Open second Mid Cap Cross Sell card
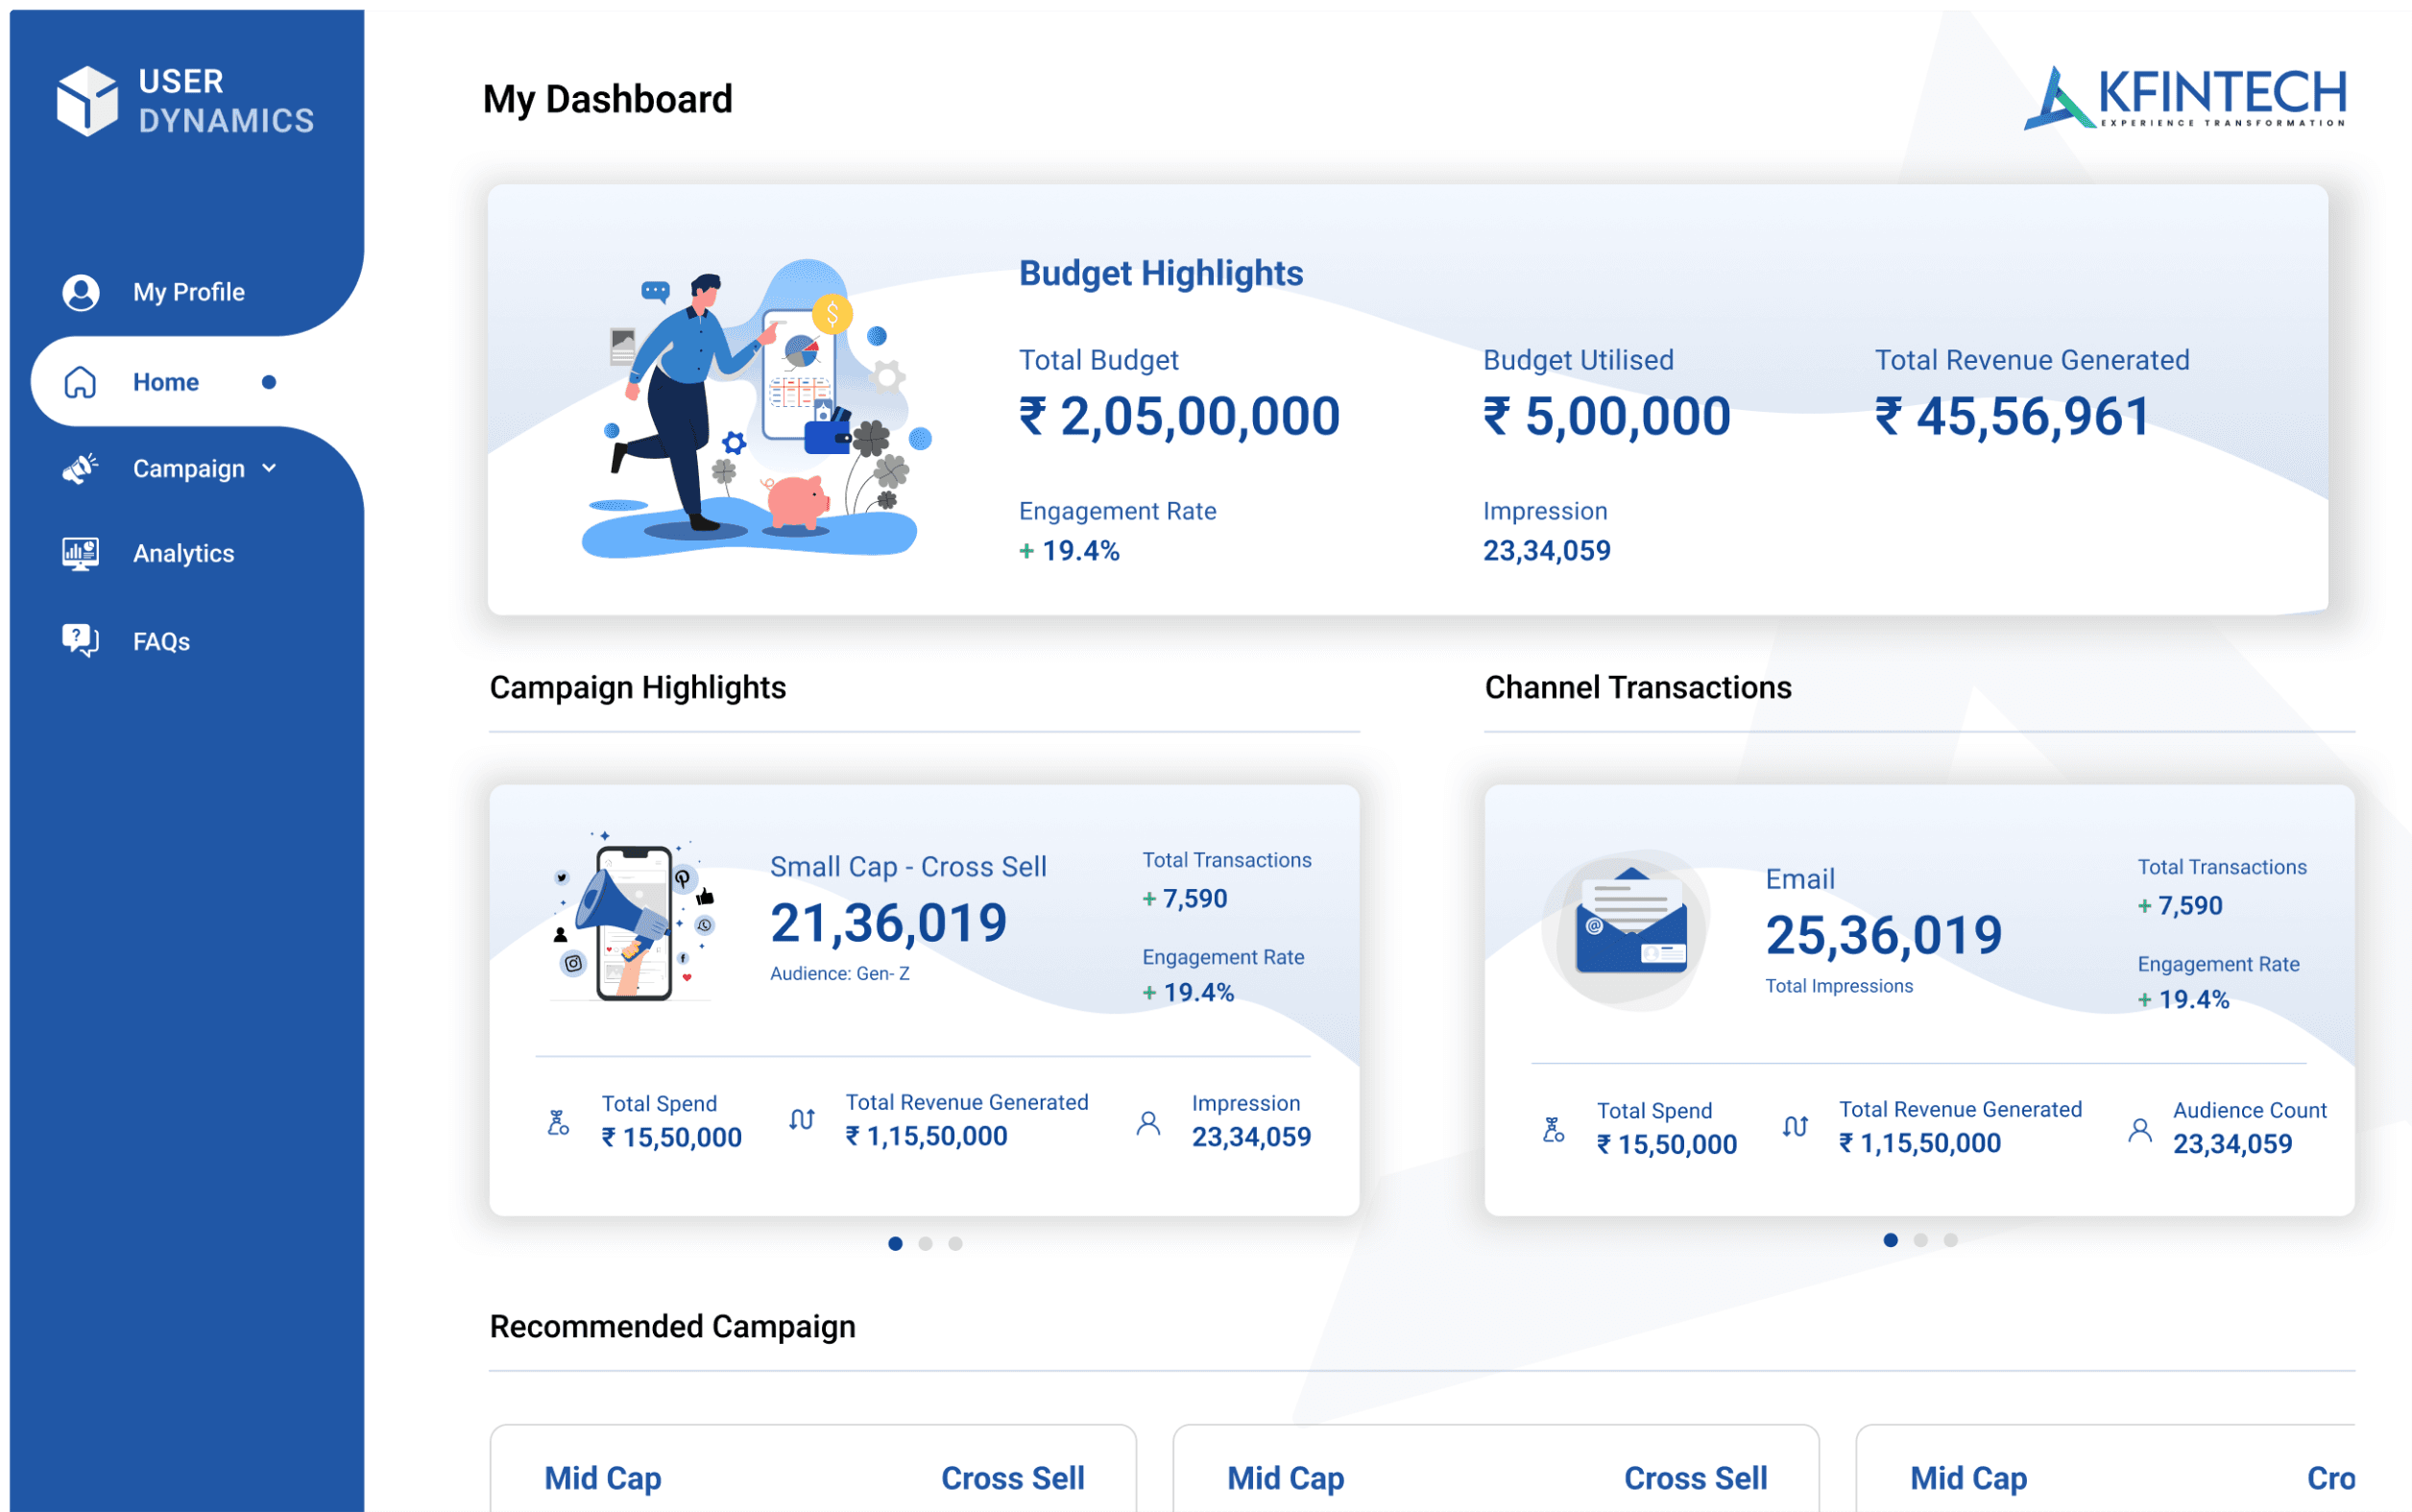The height and width of the screenshot is (1512, 2412). coord(1496,1476)
